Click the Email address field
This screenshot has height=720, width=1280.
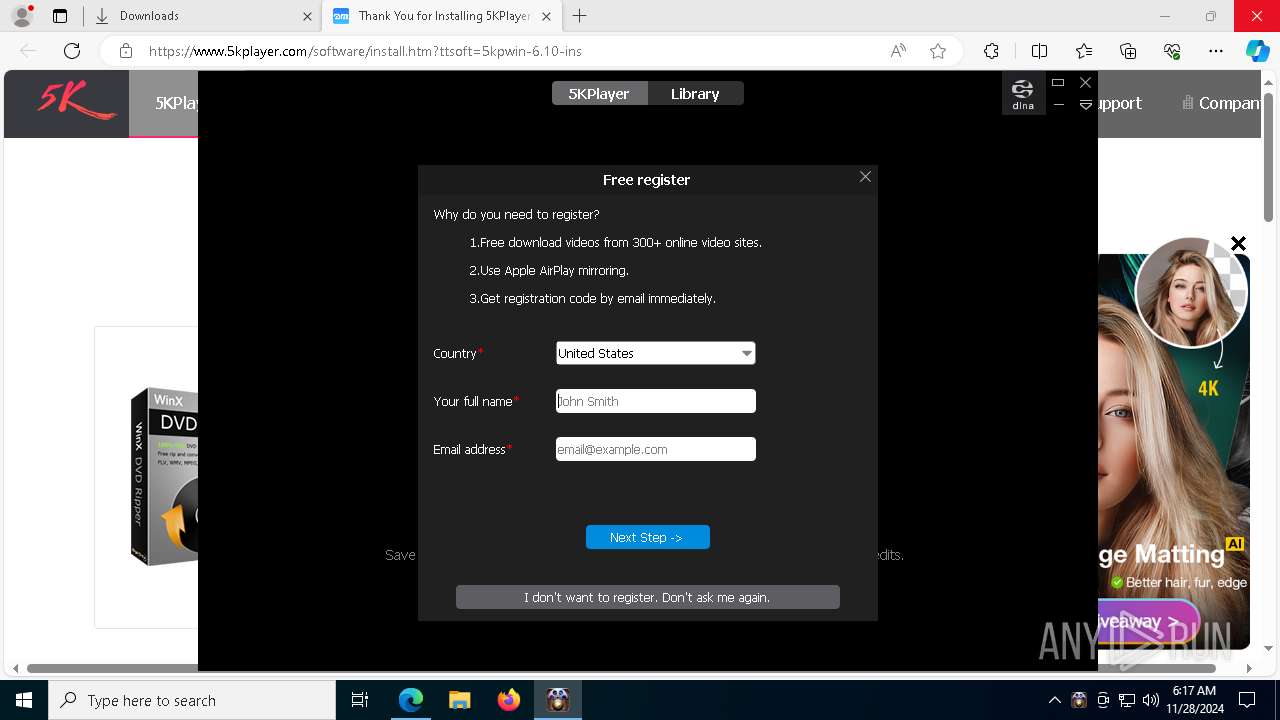655,449
